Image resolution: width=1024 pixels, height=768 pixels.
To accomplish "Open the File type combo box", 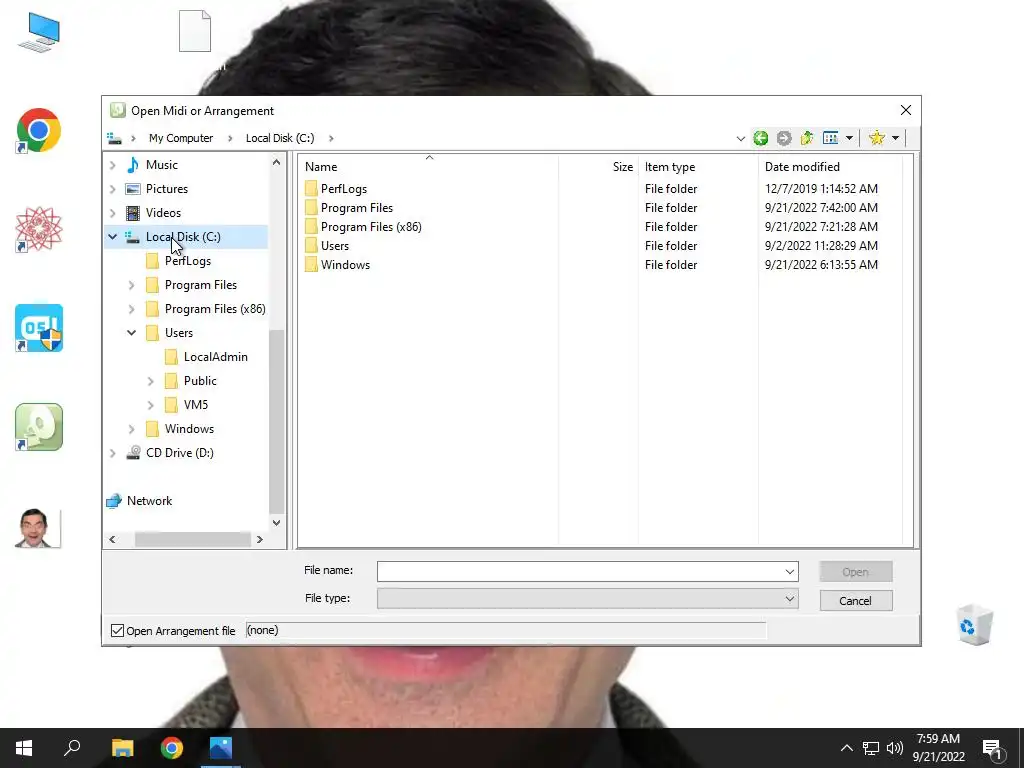I will coord(587,598).
